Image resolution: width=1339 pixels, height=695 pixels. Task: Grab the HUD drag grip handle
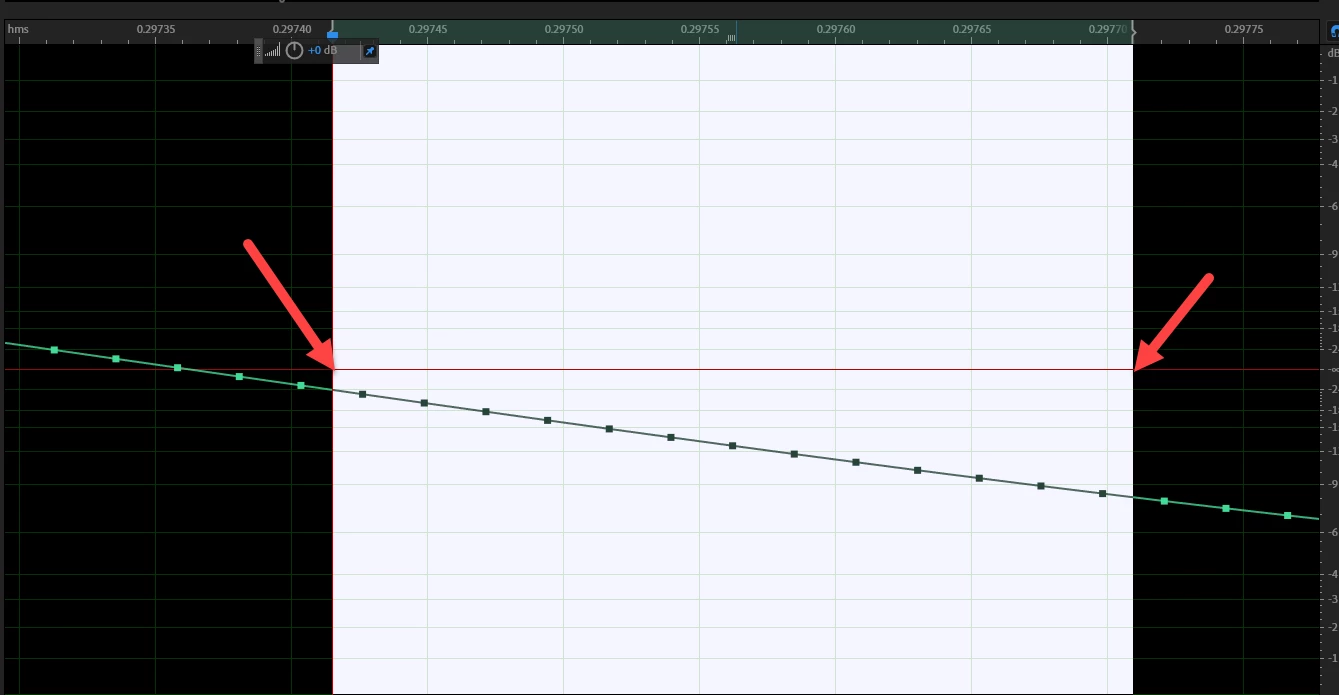259,51
